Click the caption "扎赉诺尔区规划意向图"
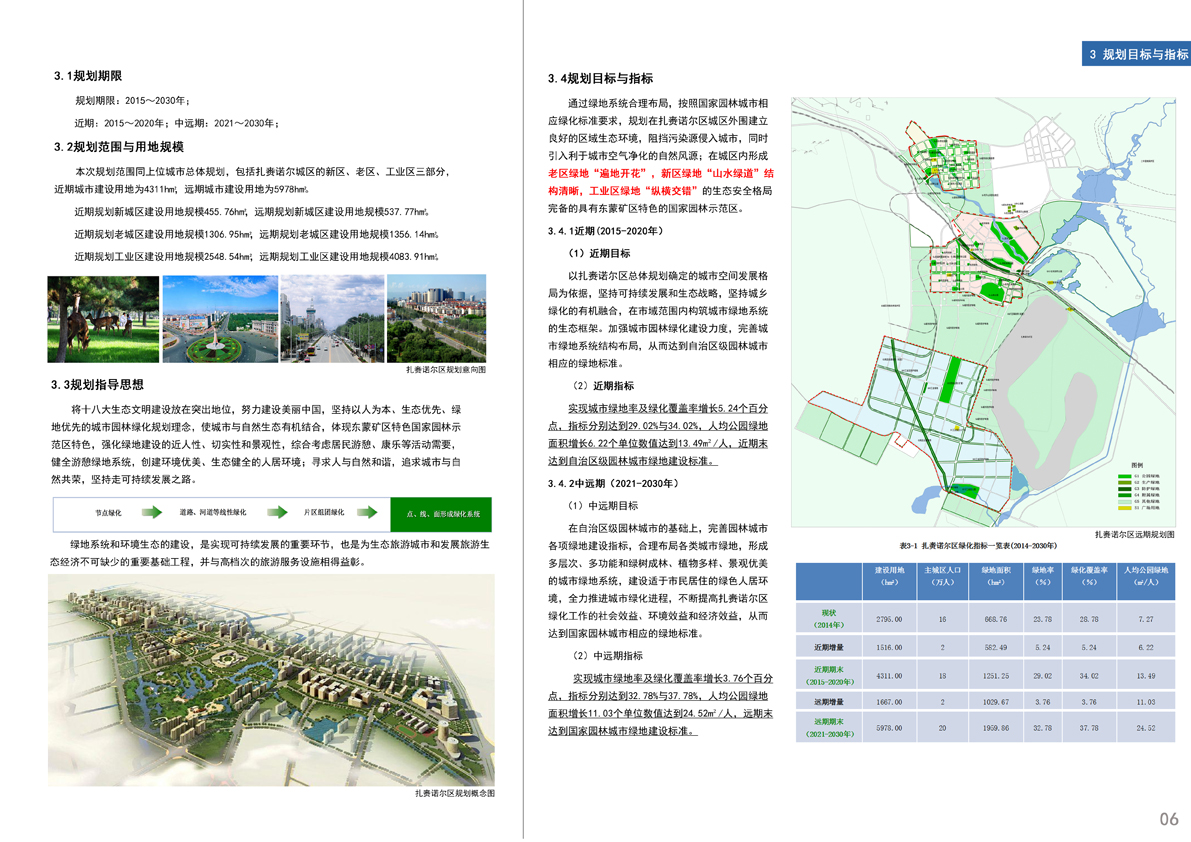1191x842 pixels. coord(446,370)
